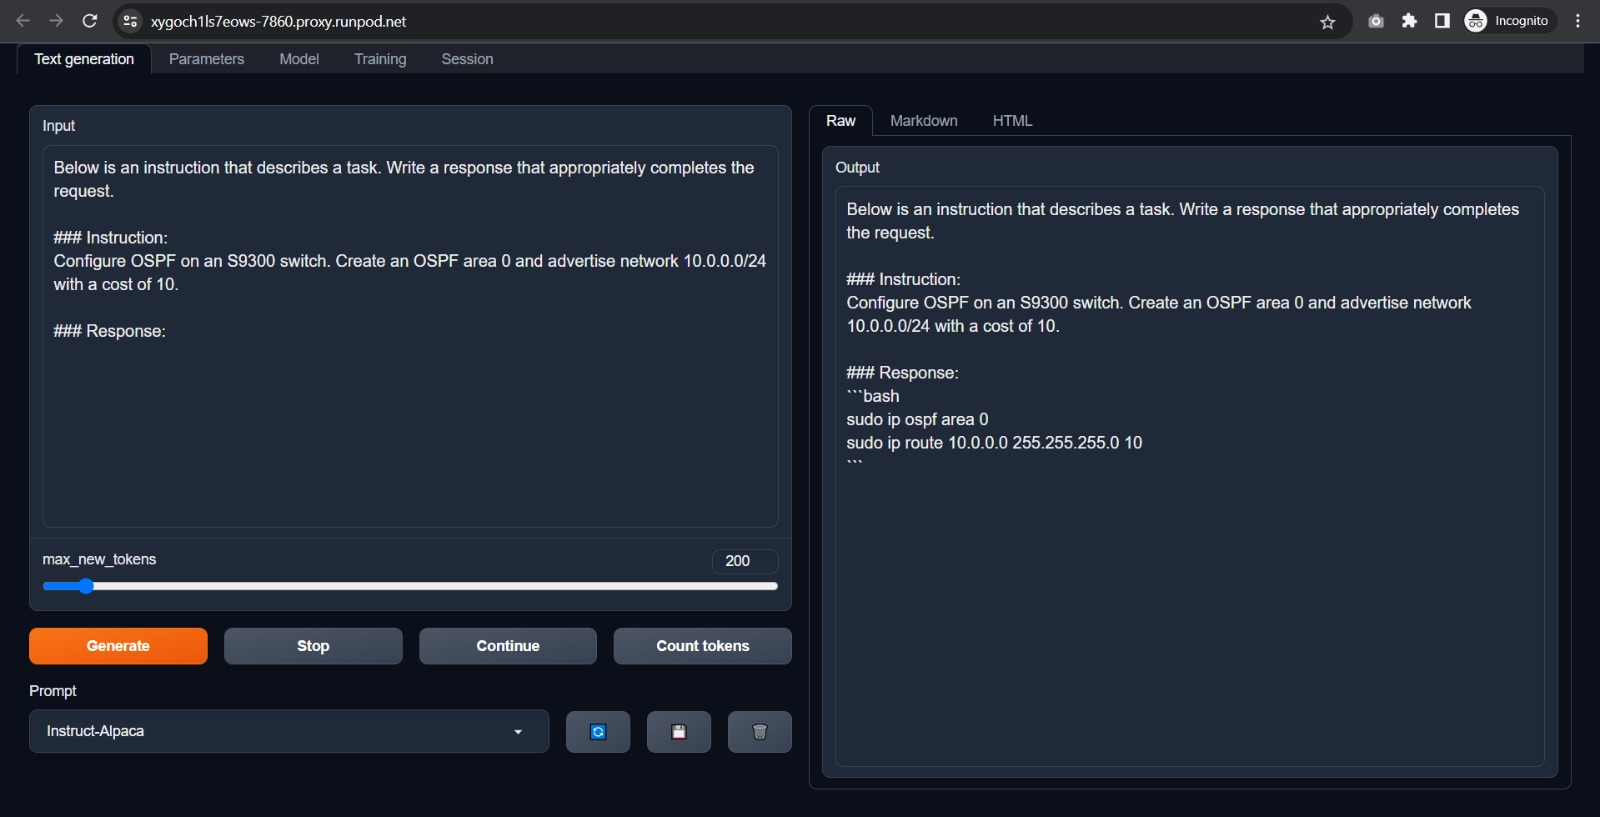This screenshot has width=1600, height=817.
Task: Click the '```bash' line in Output
Action: (873, 396)
